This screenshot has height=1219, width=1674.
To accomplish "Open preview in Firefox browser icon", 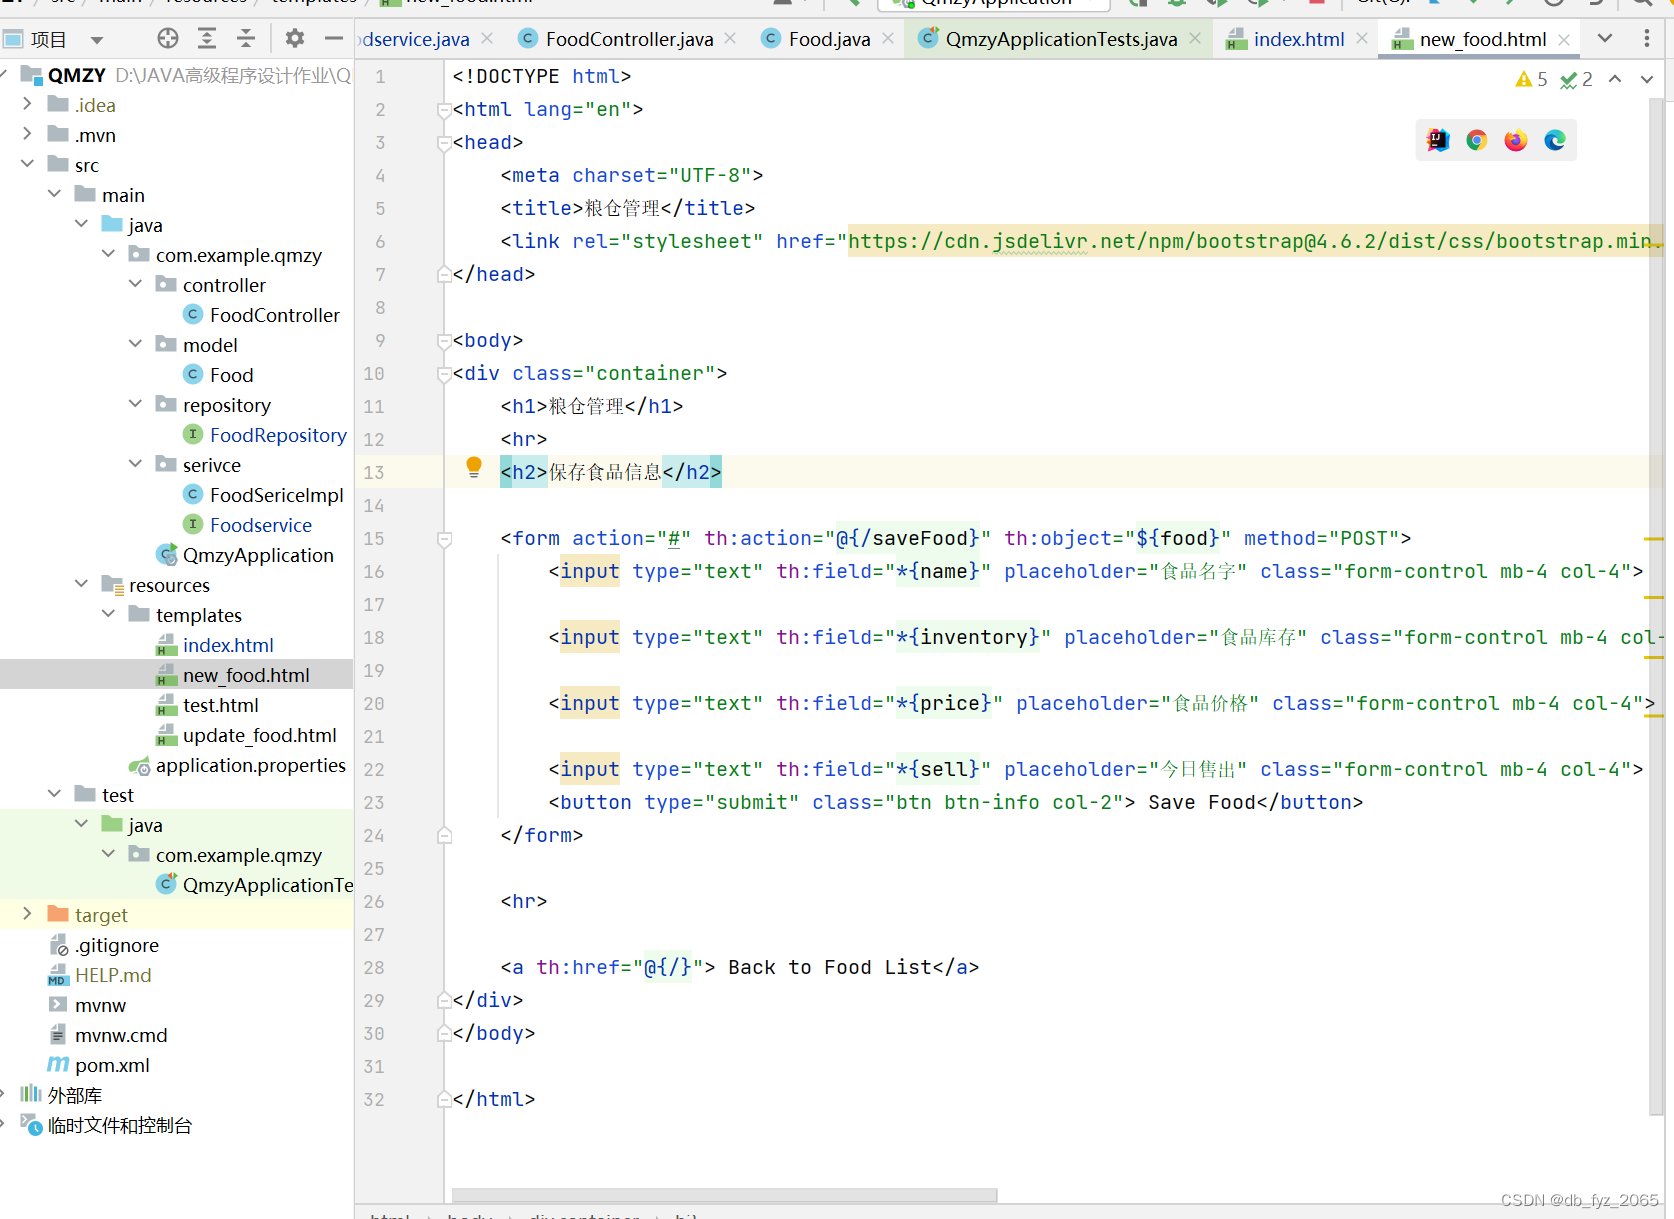I will point(1516,141).
